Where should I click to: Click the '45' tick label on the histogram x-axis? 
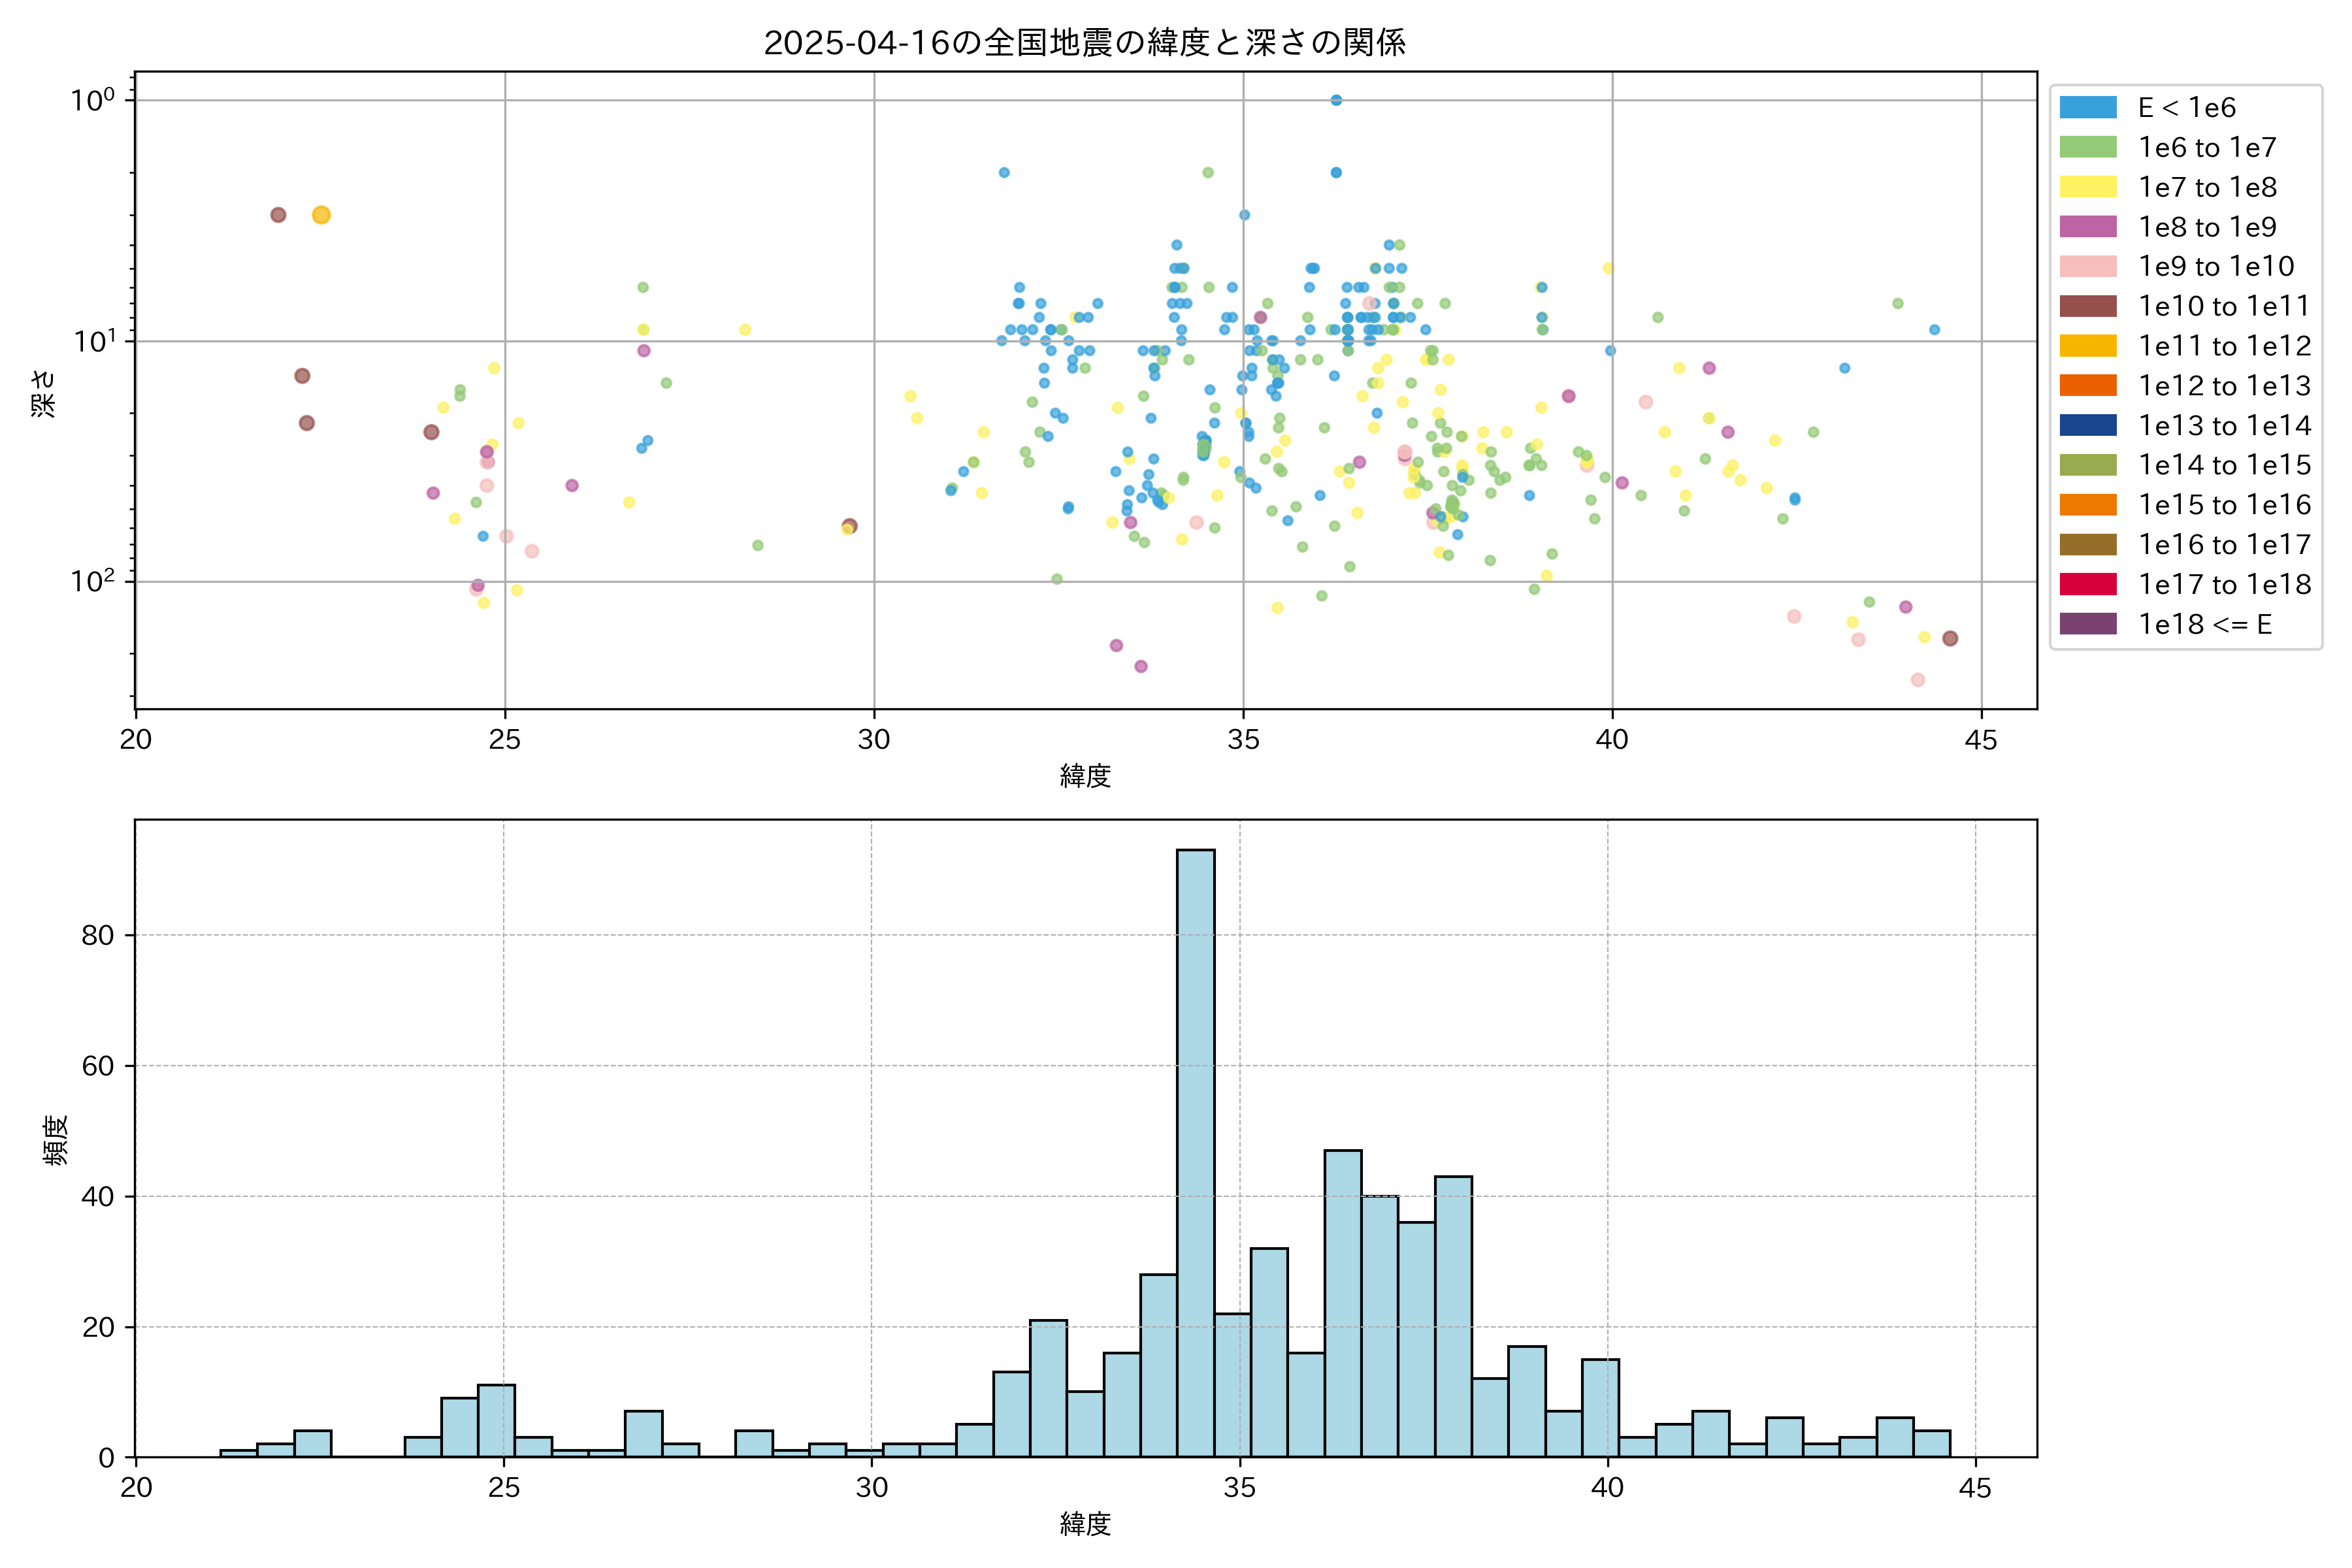(x=1975, y=1488)
